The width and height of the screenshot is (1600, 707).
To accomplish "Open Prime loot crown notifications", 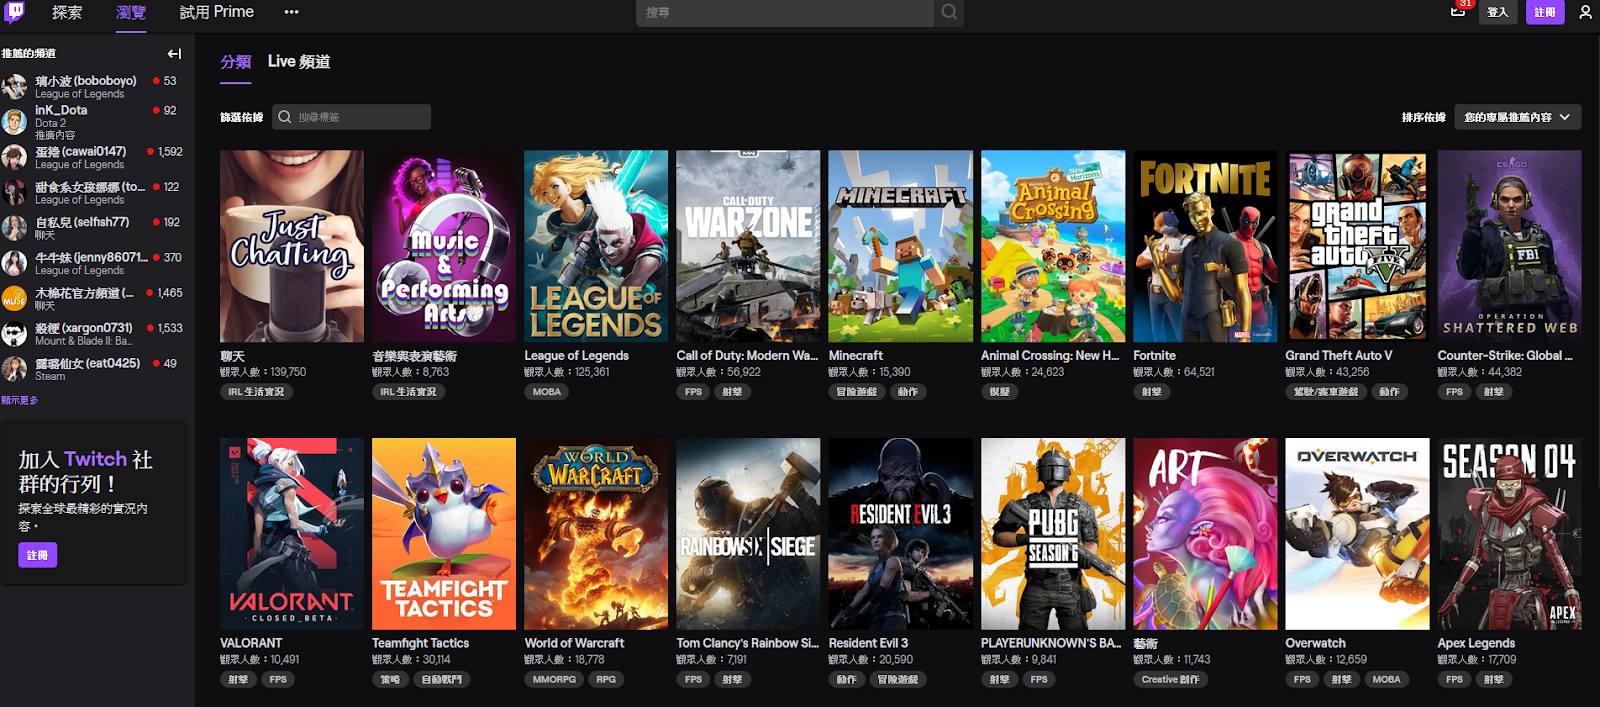I will click(1458, 12).
